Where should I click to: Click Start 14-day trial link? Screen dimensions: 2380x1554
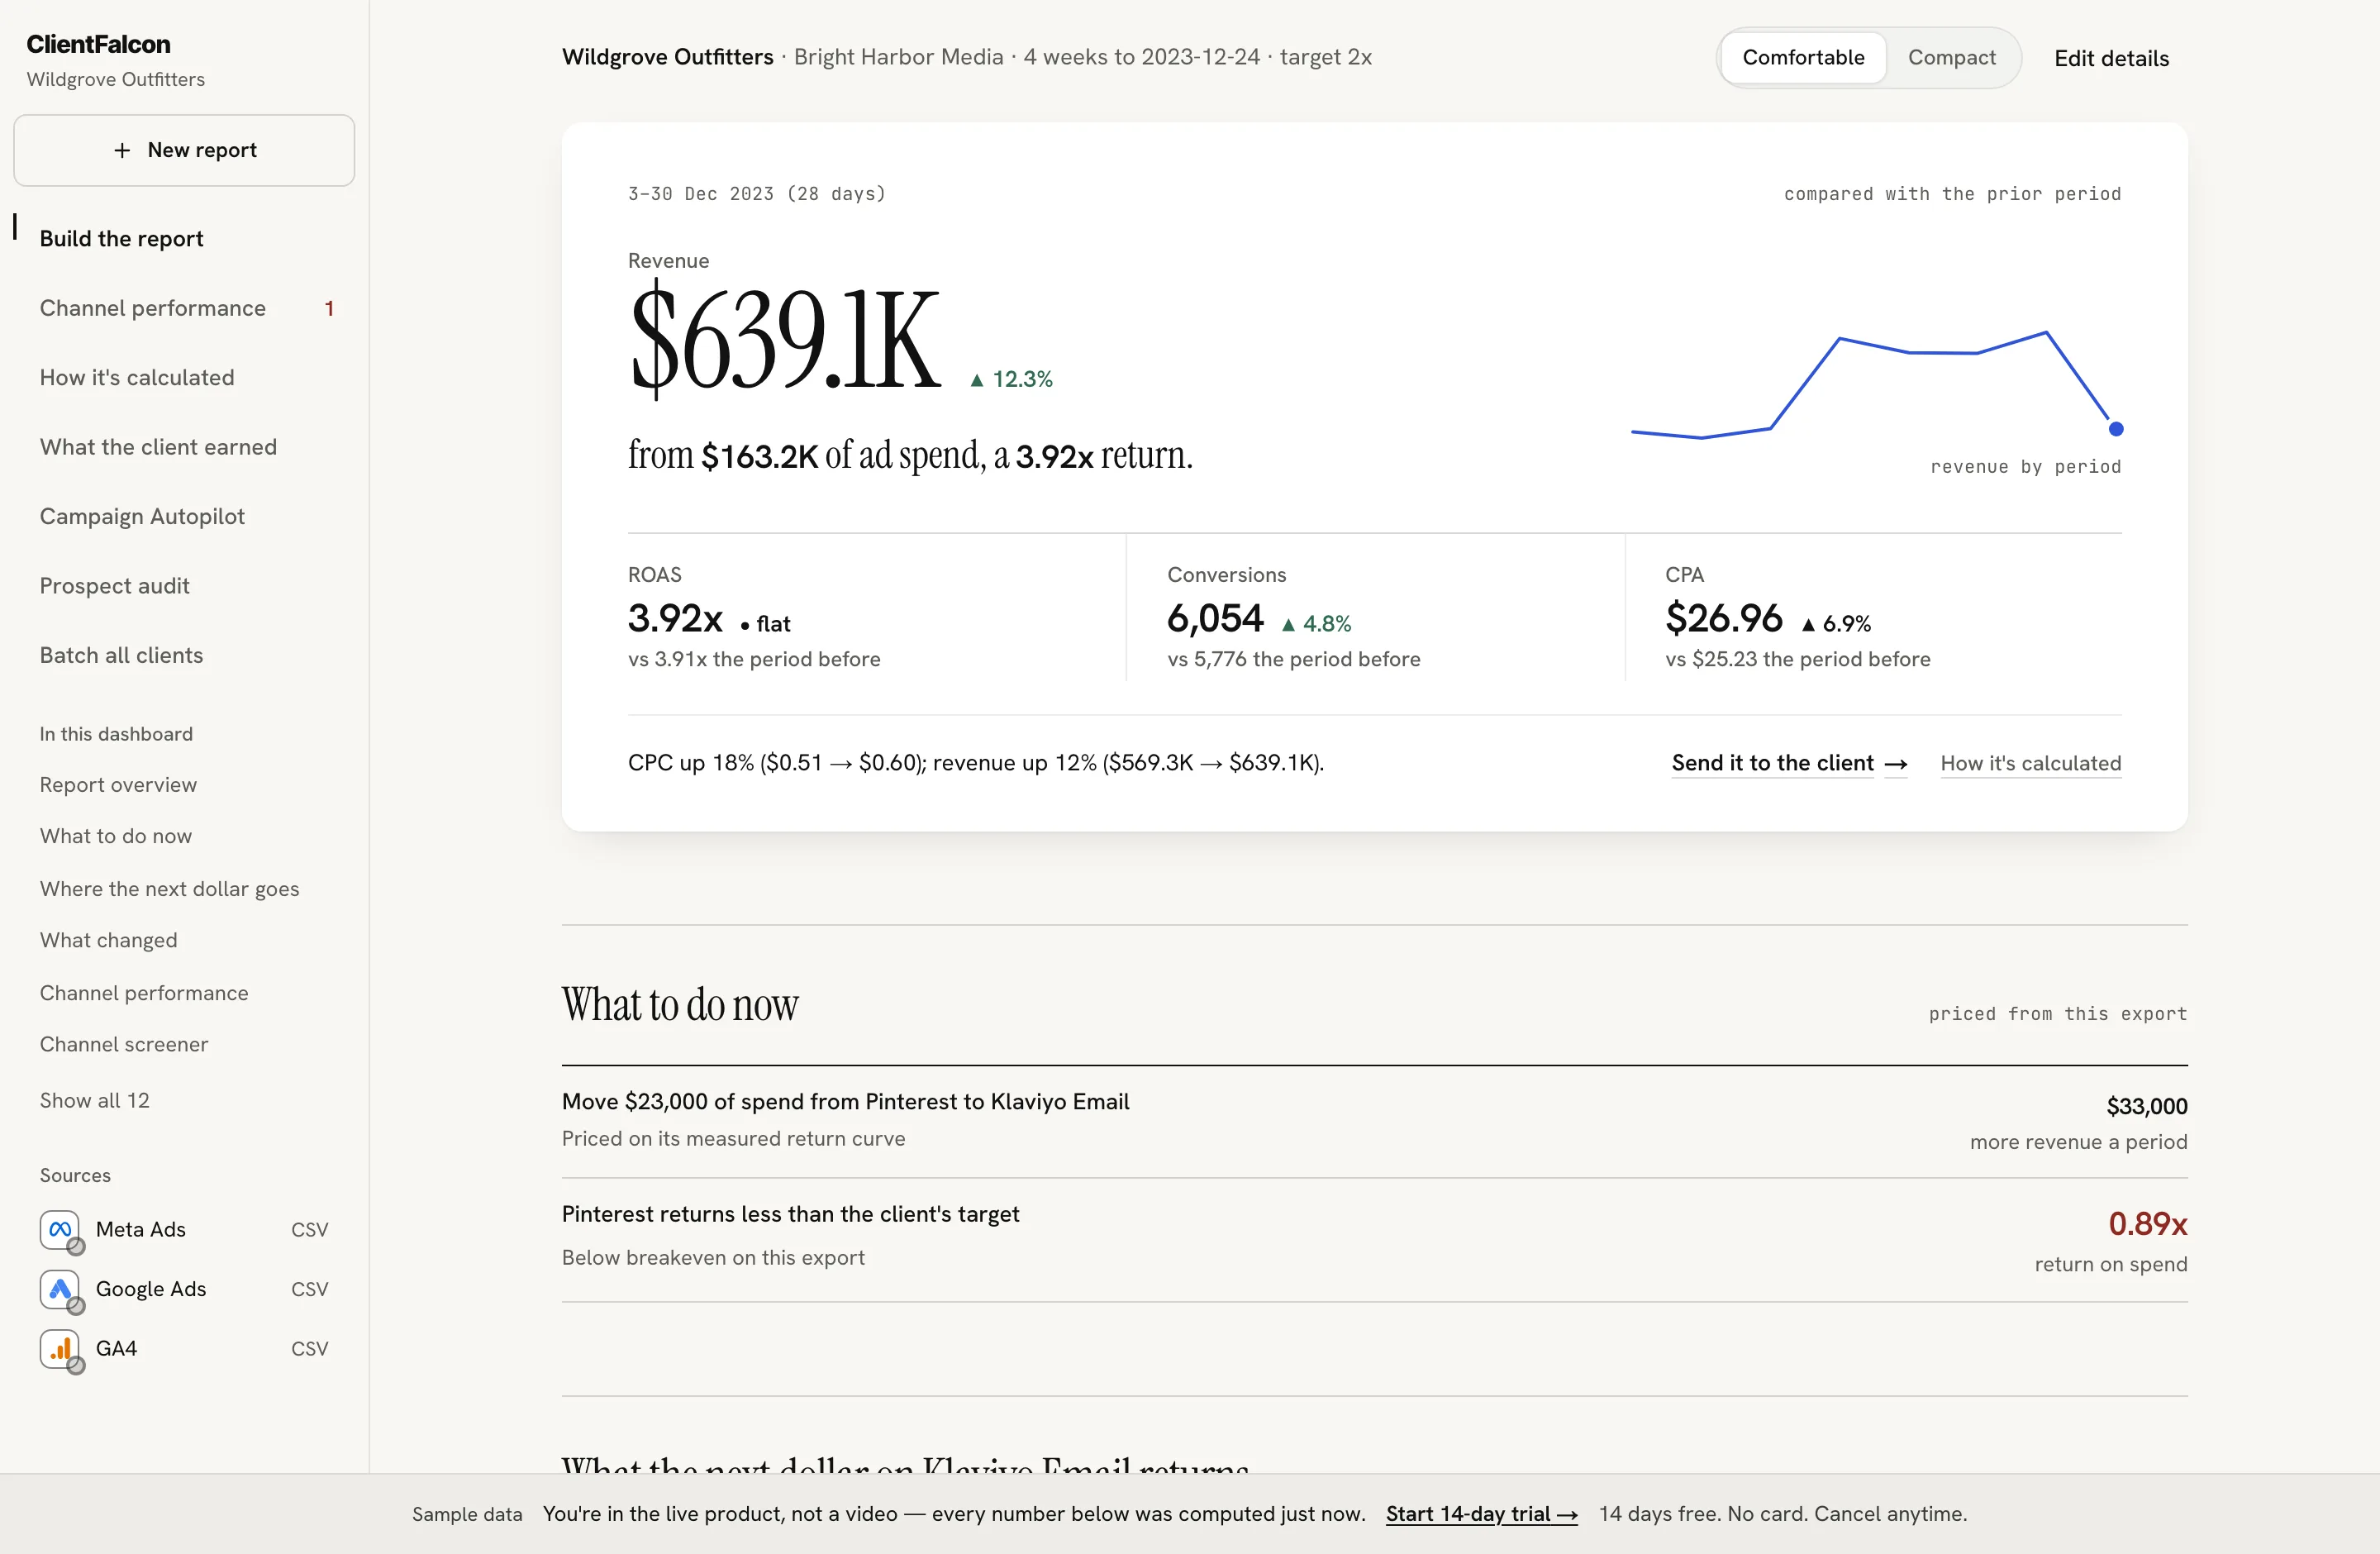coord(1481,1514)
